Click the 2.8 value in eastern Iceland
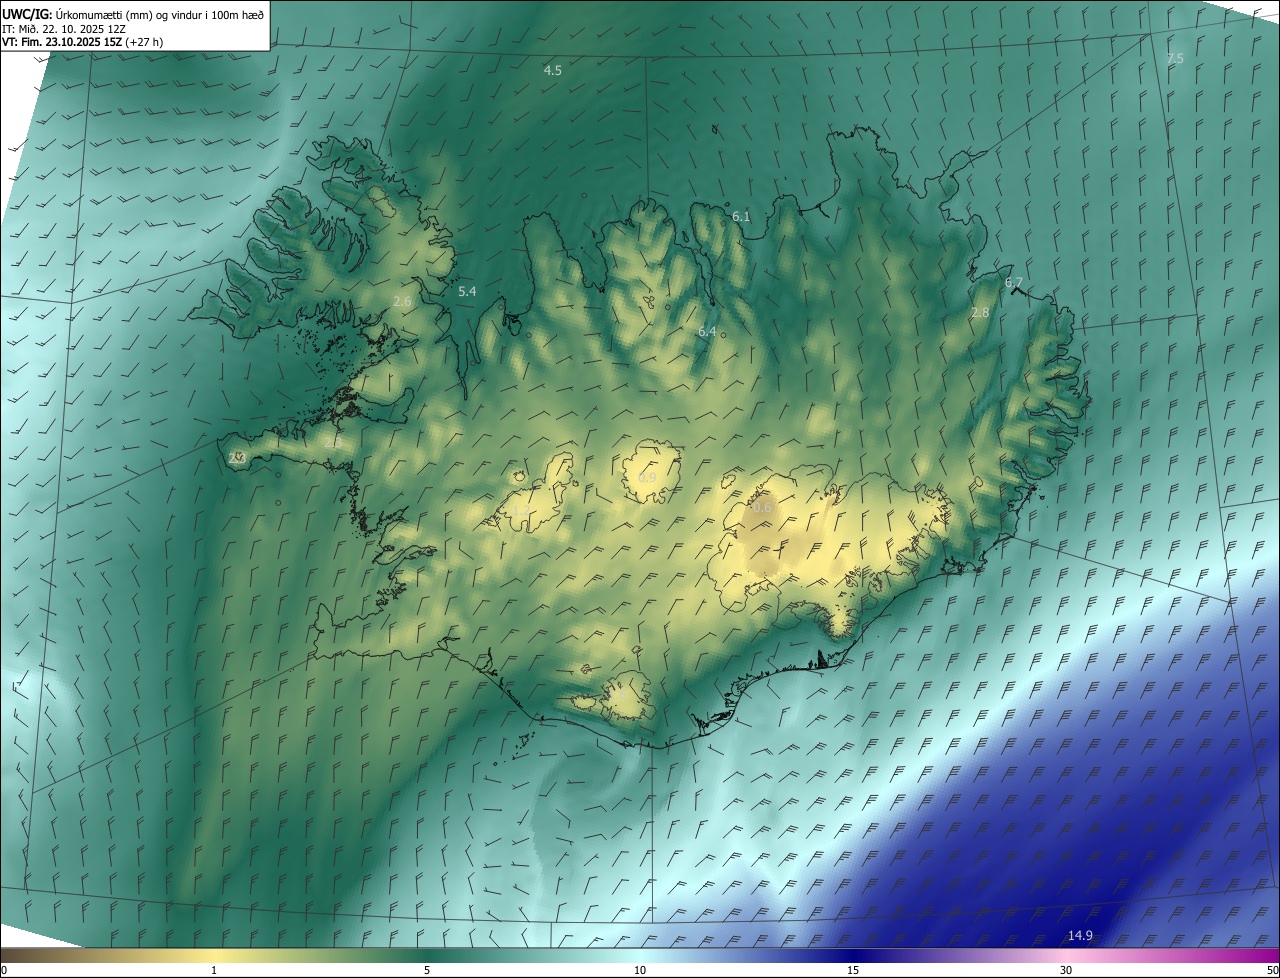The image size is (1280, 978). tap(980, 313)
